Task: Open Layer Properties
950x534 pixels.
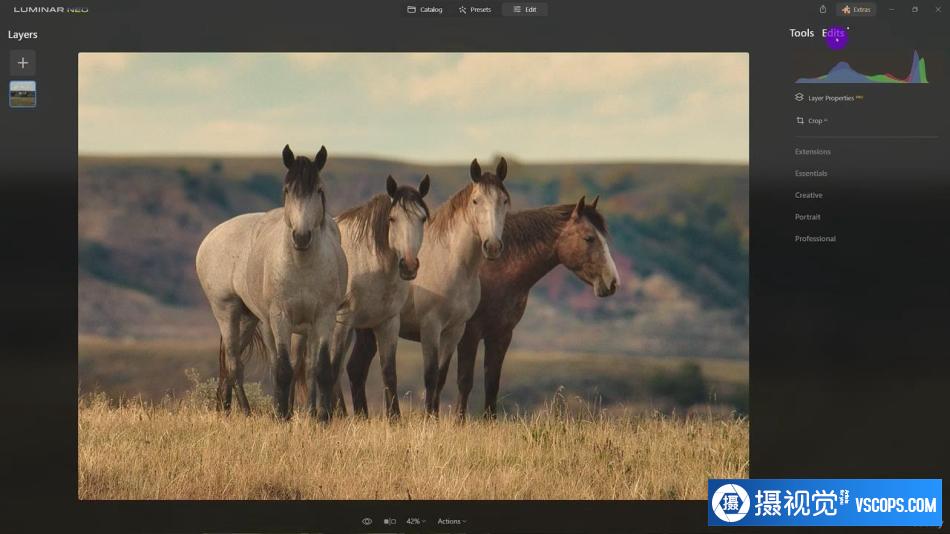Action: (x=831, y=98)
